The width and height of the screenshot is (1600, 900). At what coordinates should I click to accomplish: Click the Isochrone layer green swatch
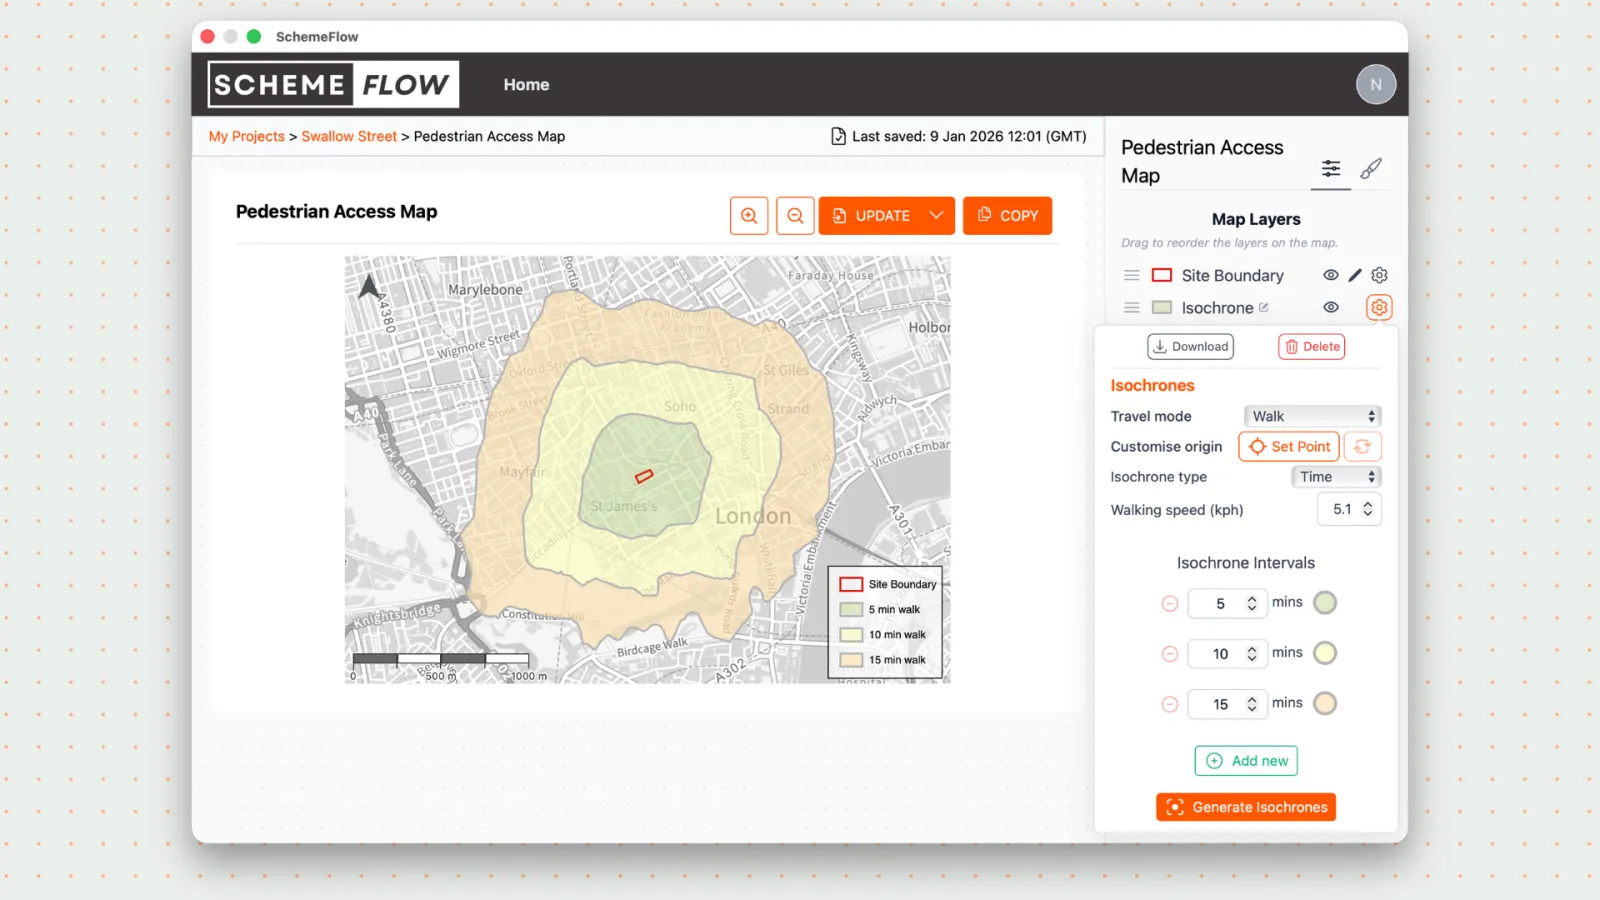[x=1162, y=308]
